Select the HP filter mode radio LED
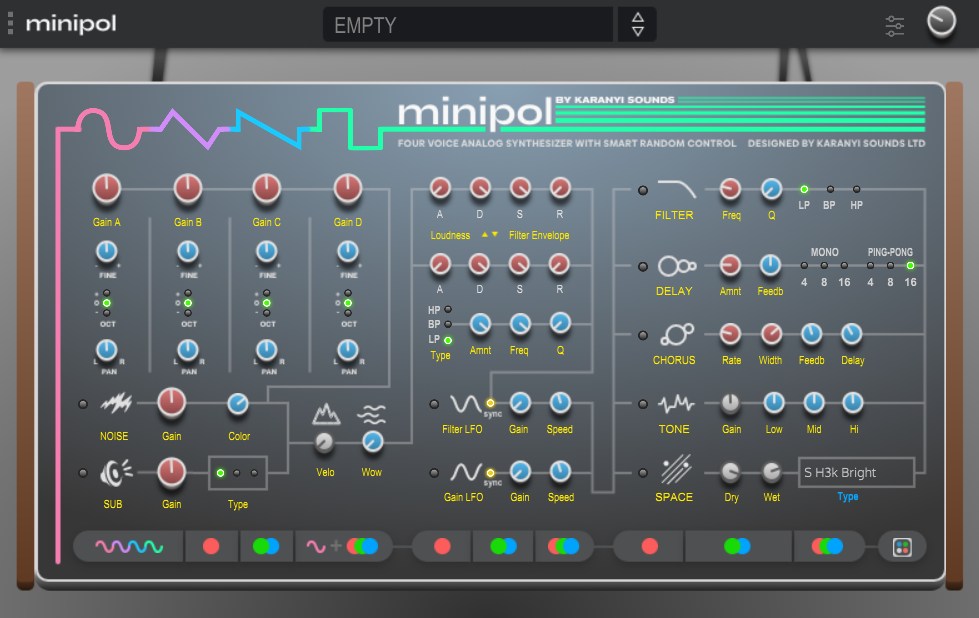The width and height of the screenshot is (979, 618). 856,189
